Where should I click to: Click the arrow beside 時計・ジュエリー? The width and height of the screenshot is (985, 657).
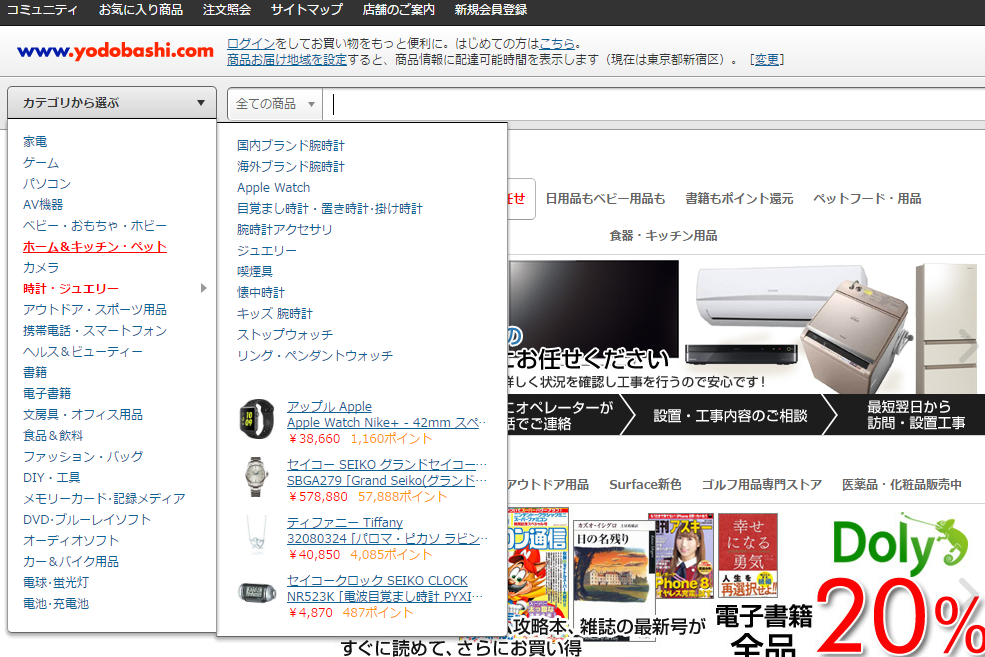click(203, 288)
